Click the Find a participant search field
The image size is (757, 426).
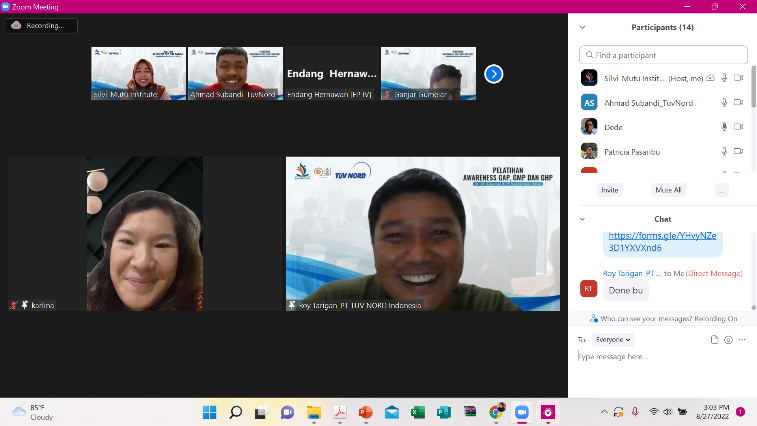coord(664,55)
